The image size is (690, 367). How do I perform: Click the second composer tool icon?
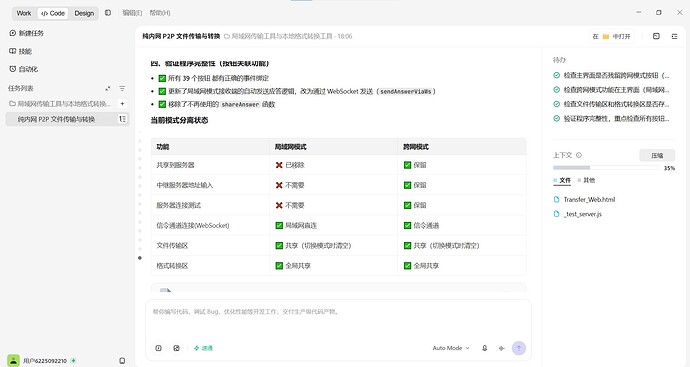pyautogui.click(x=176, y=348)
